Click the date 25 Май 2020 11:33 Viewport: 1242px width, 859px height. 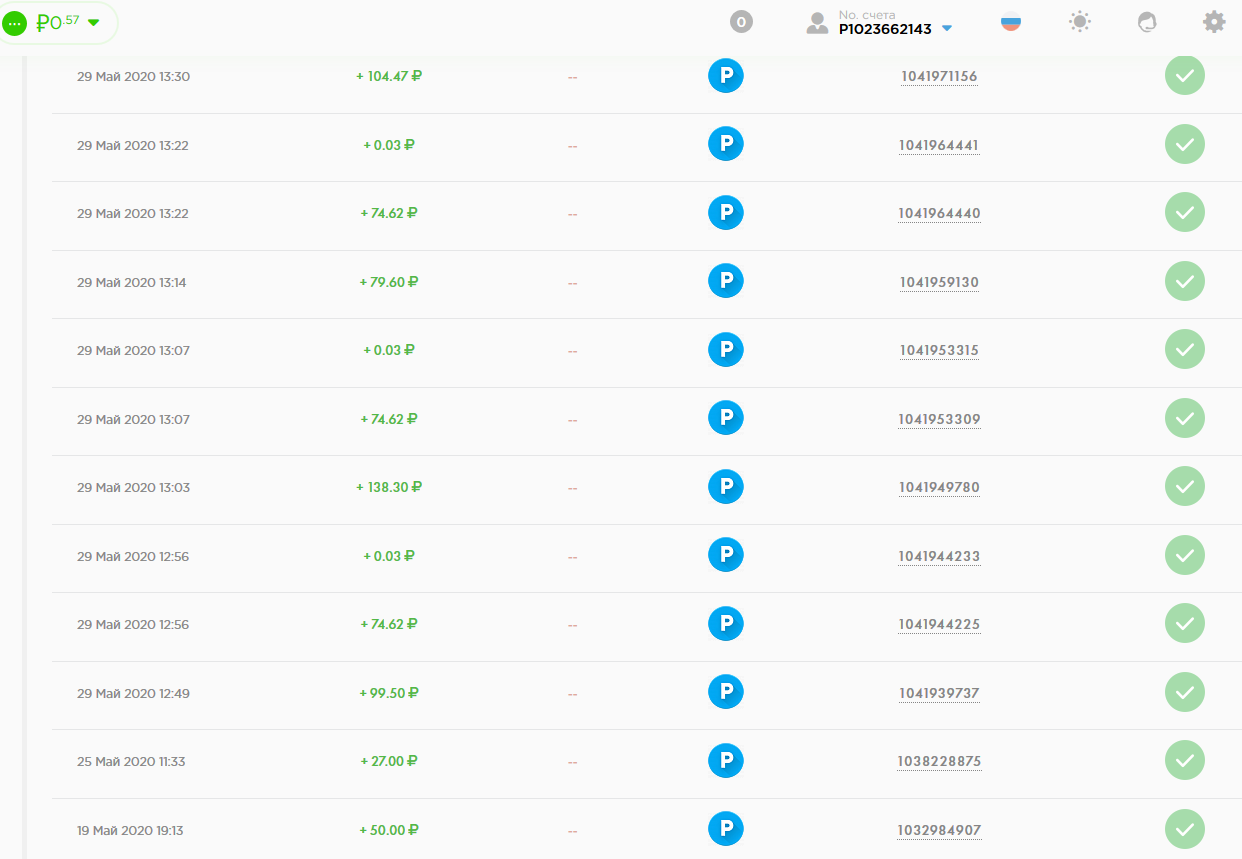tap(131, 762)
